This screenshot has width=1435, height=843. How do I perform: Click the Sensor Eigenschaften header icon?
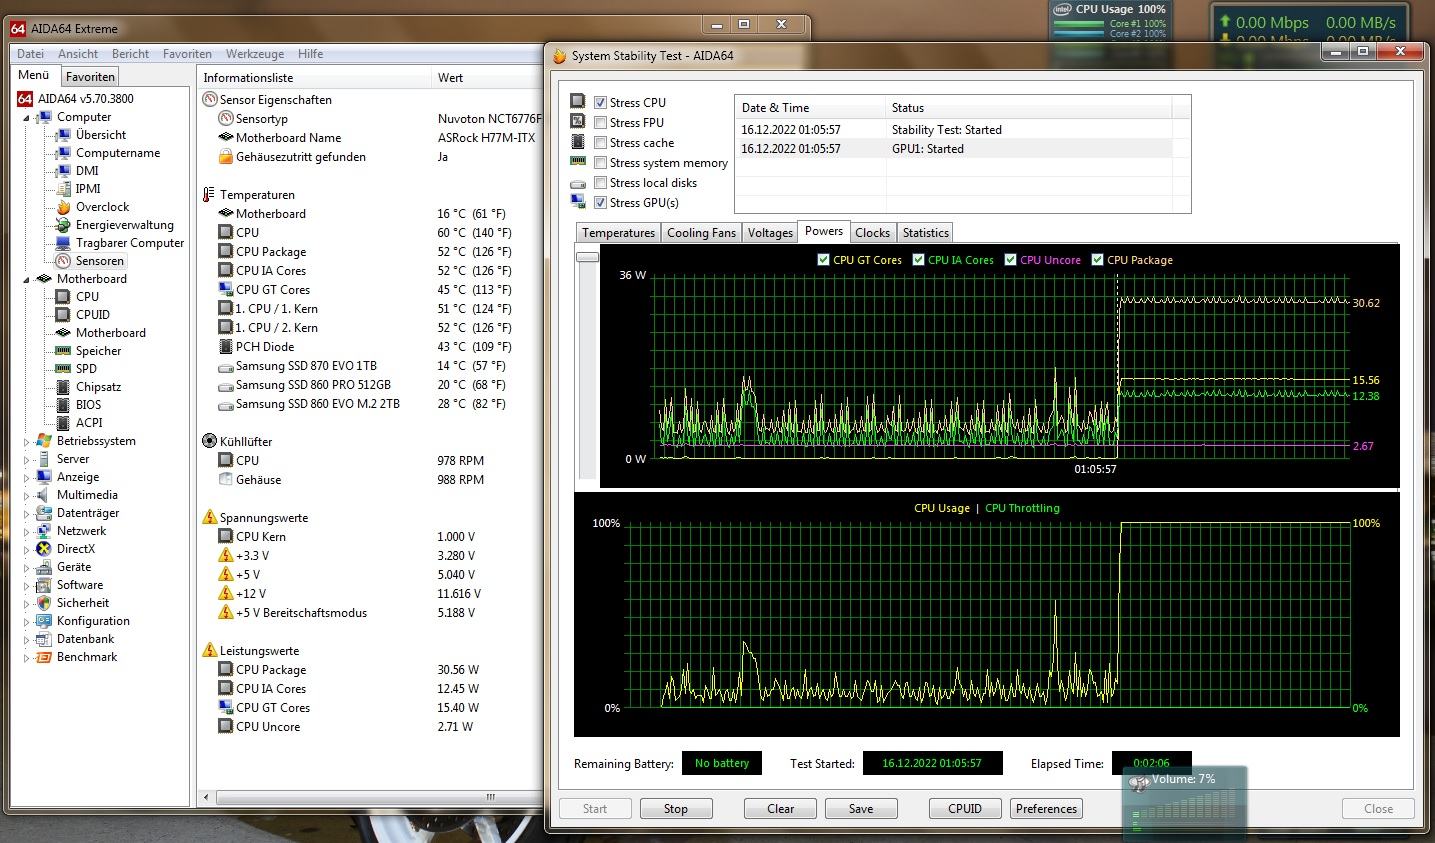point(210,100)
